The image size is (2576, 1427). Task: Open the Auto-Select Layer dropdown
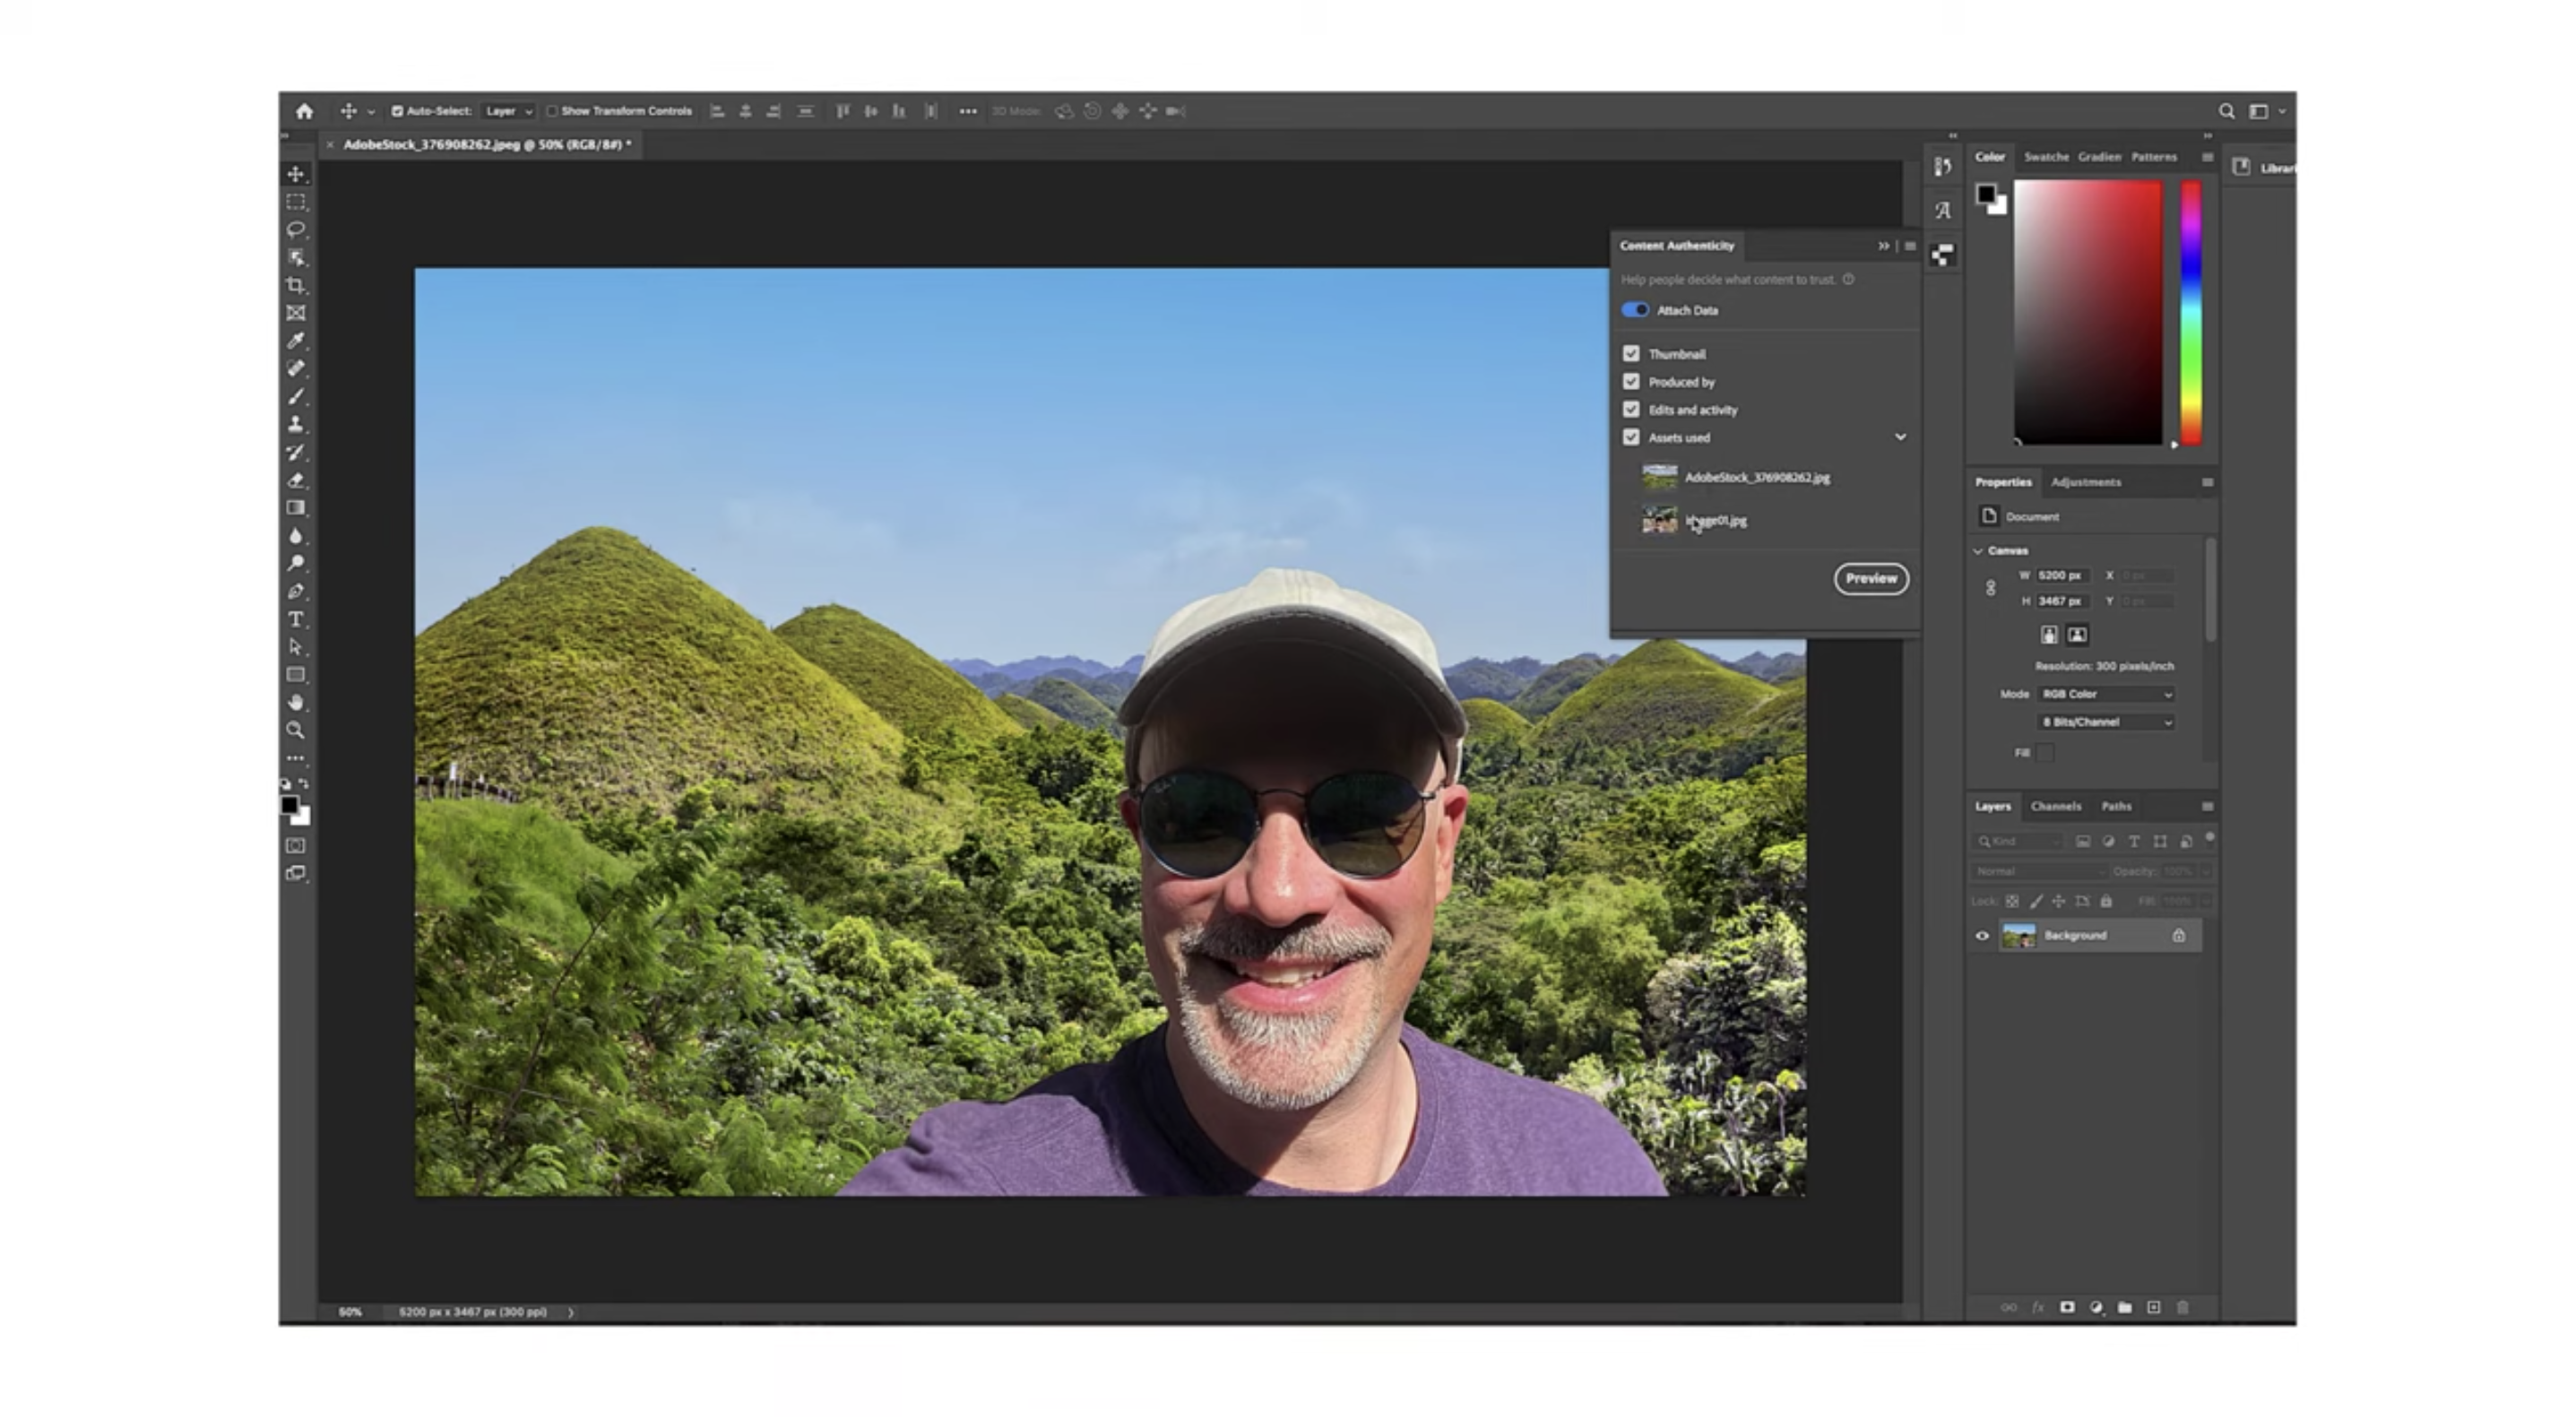(509, 111)
